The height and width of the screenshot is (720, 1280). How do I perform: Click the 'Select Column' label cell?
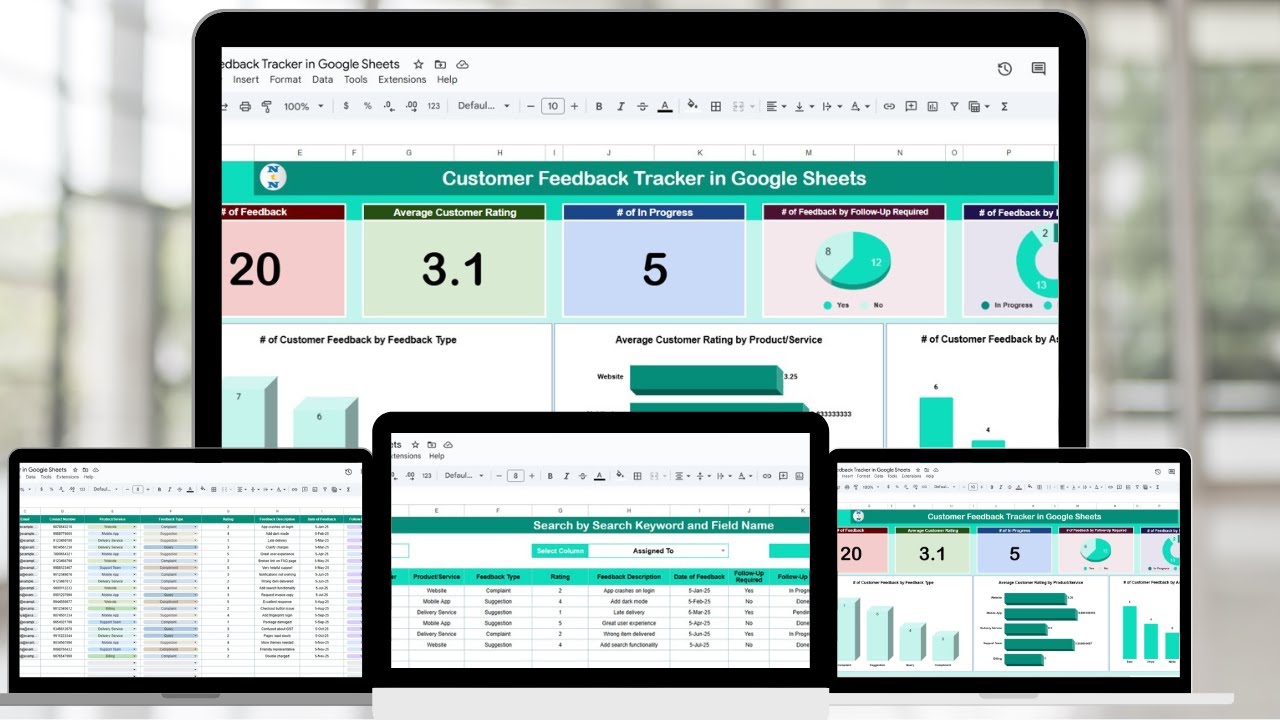[x=559, y=551]
